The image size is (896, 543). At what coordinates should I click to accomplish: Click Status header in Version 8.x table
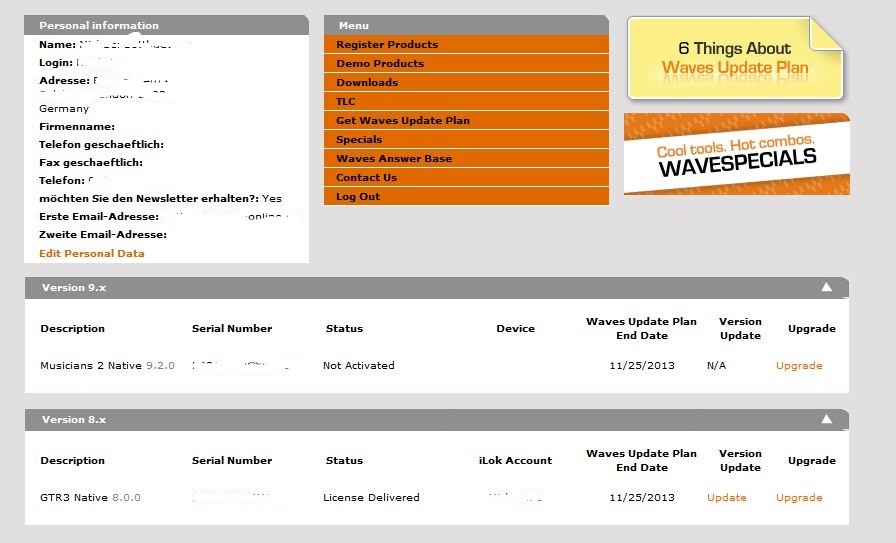click(344, 461)
